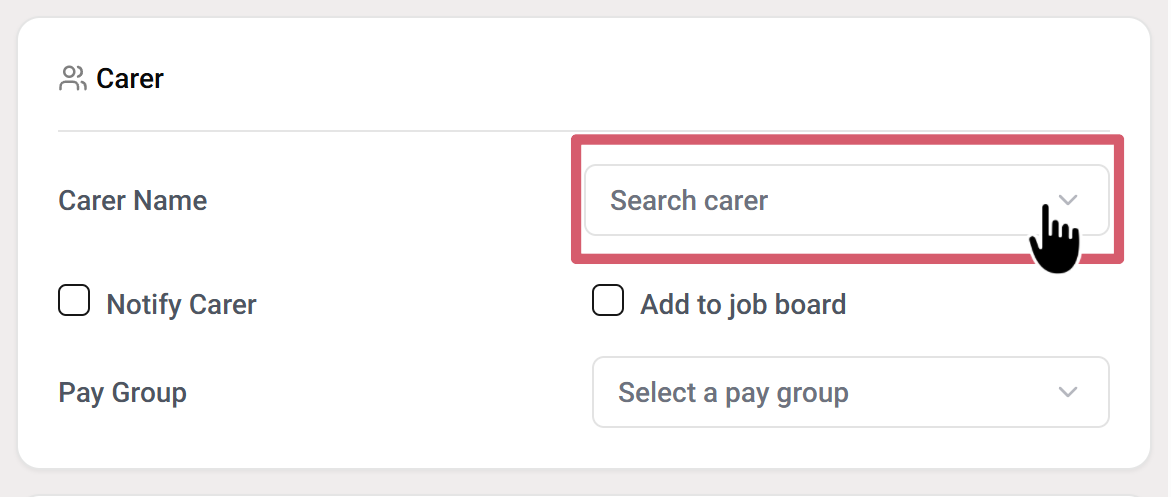The width and height of the screenshot is (1171, 497).
Task: Click the Notify Carer label text
Action: click(x=181, y=304)
